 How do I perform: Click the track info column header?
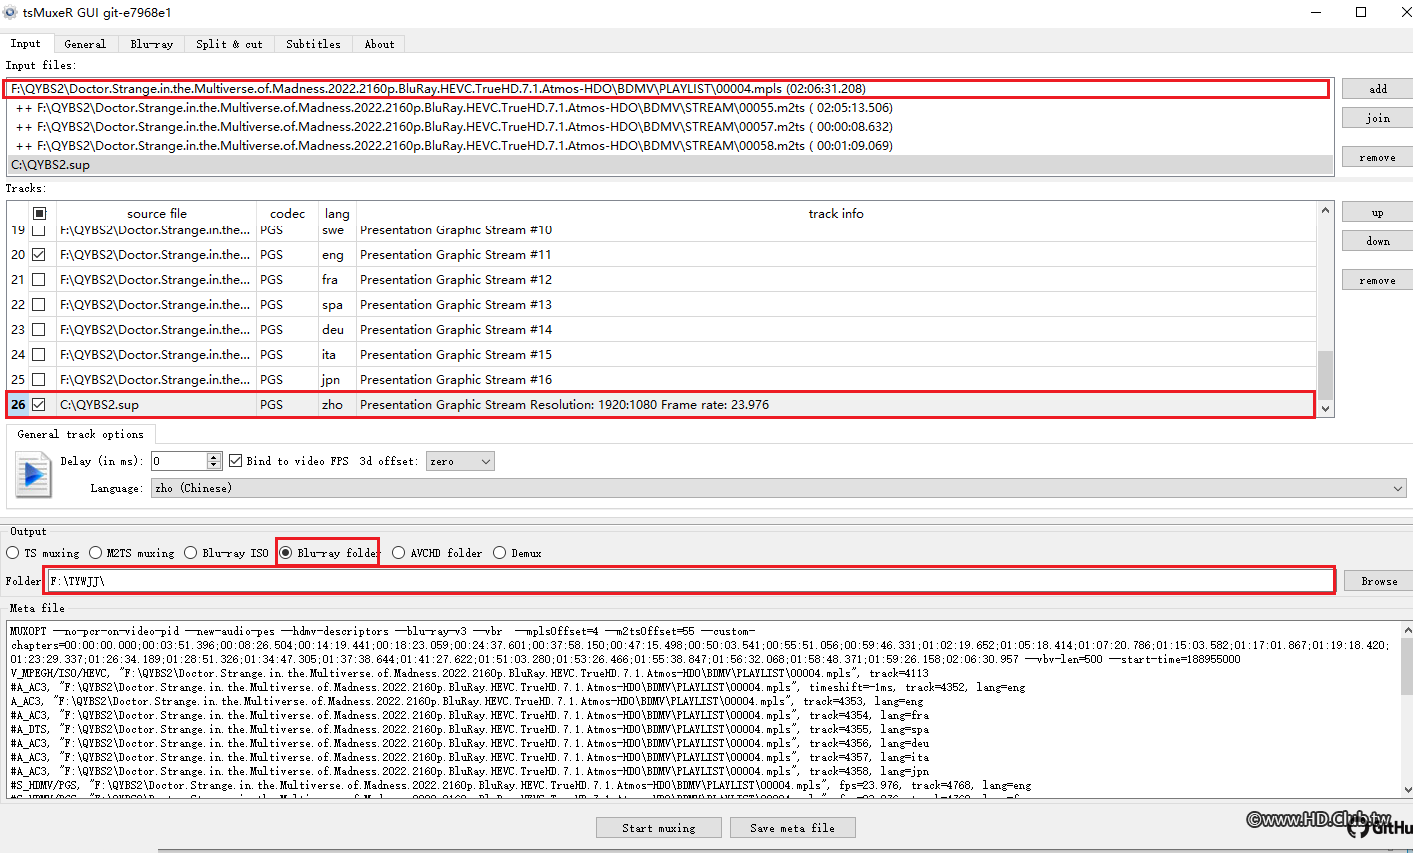coord(836,213)
